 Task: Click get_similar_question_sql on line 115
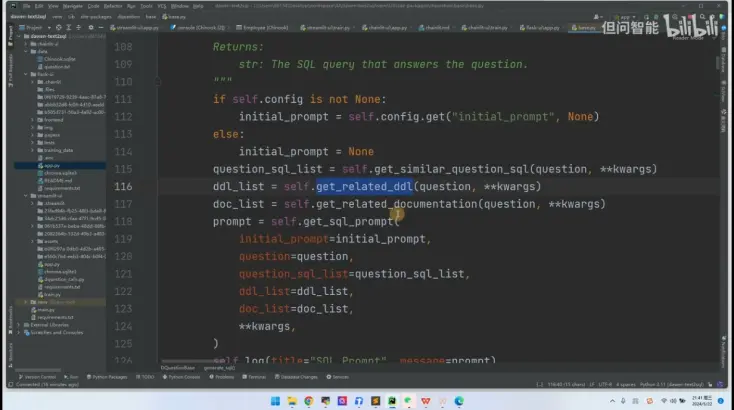pos(452,169)
